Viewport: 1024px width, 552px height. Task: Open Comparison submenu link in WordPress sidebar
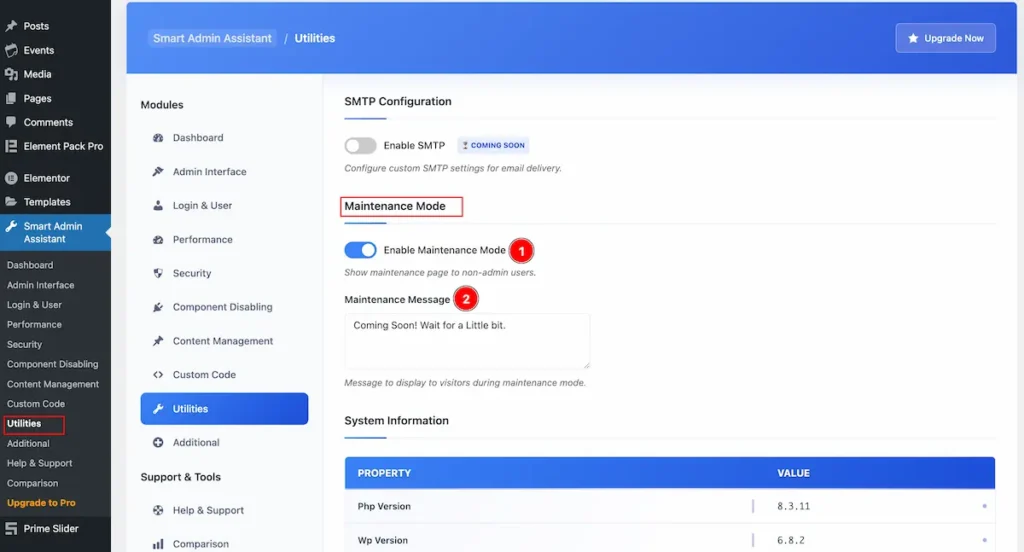tap(32, 483)
